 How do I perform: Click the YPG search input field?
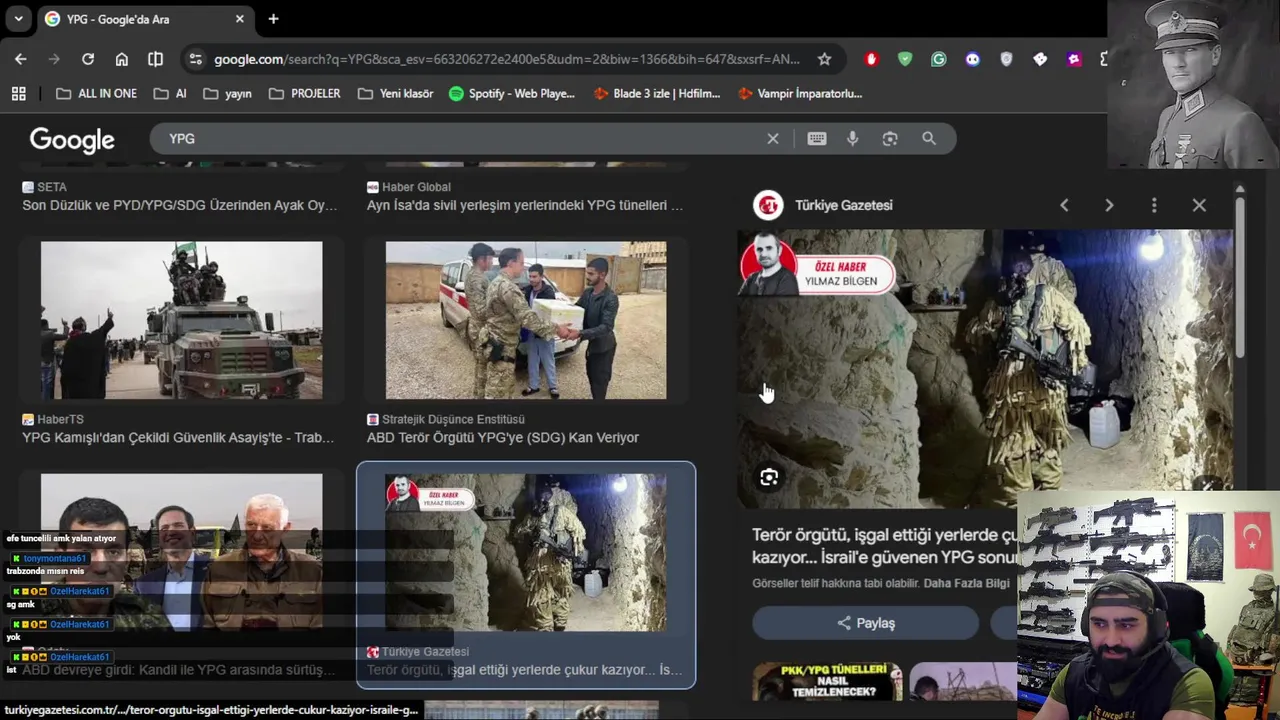pyautogui.click(x=460, y=139)
